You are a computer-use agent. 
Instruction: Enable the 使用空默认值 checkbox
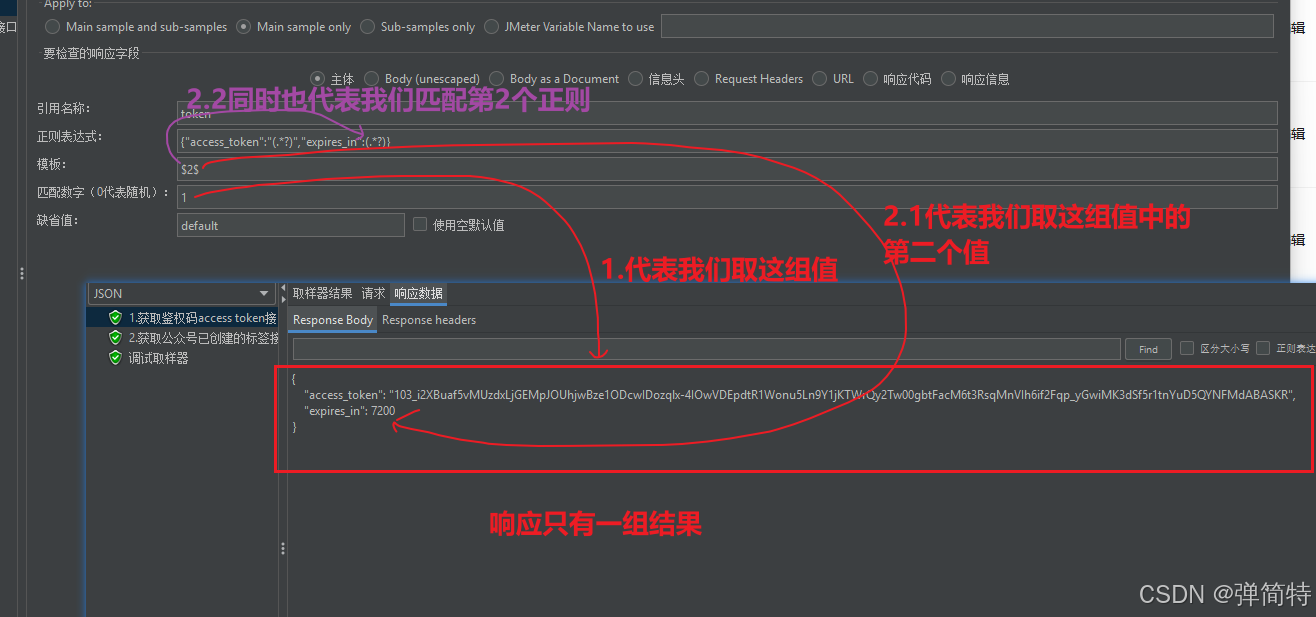pyautogui.click(x=420, y=224)
